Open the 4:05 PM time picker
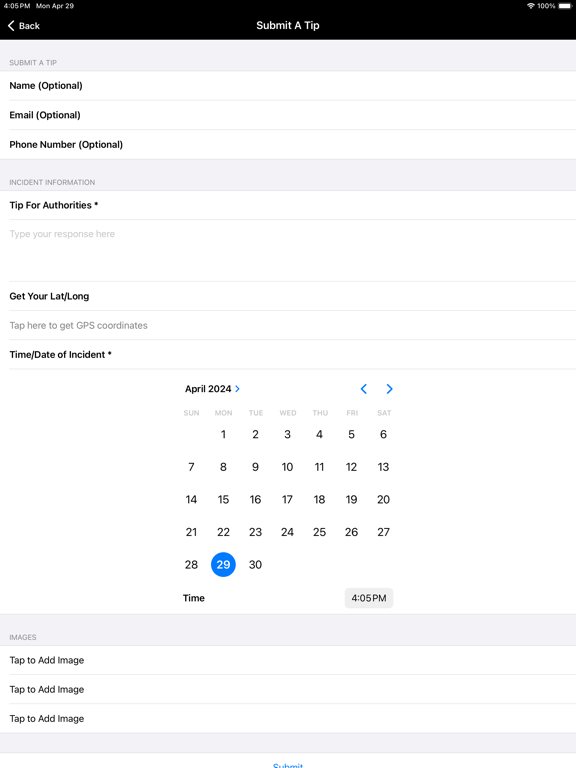This screenshot has height=768, width=576. [x=369, y=598]
